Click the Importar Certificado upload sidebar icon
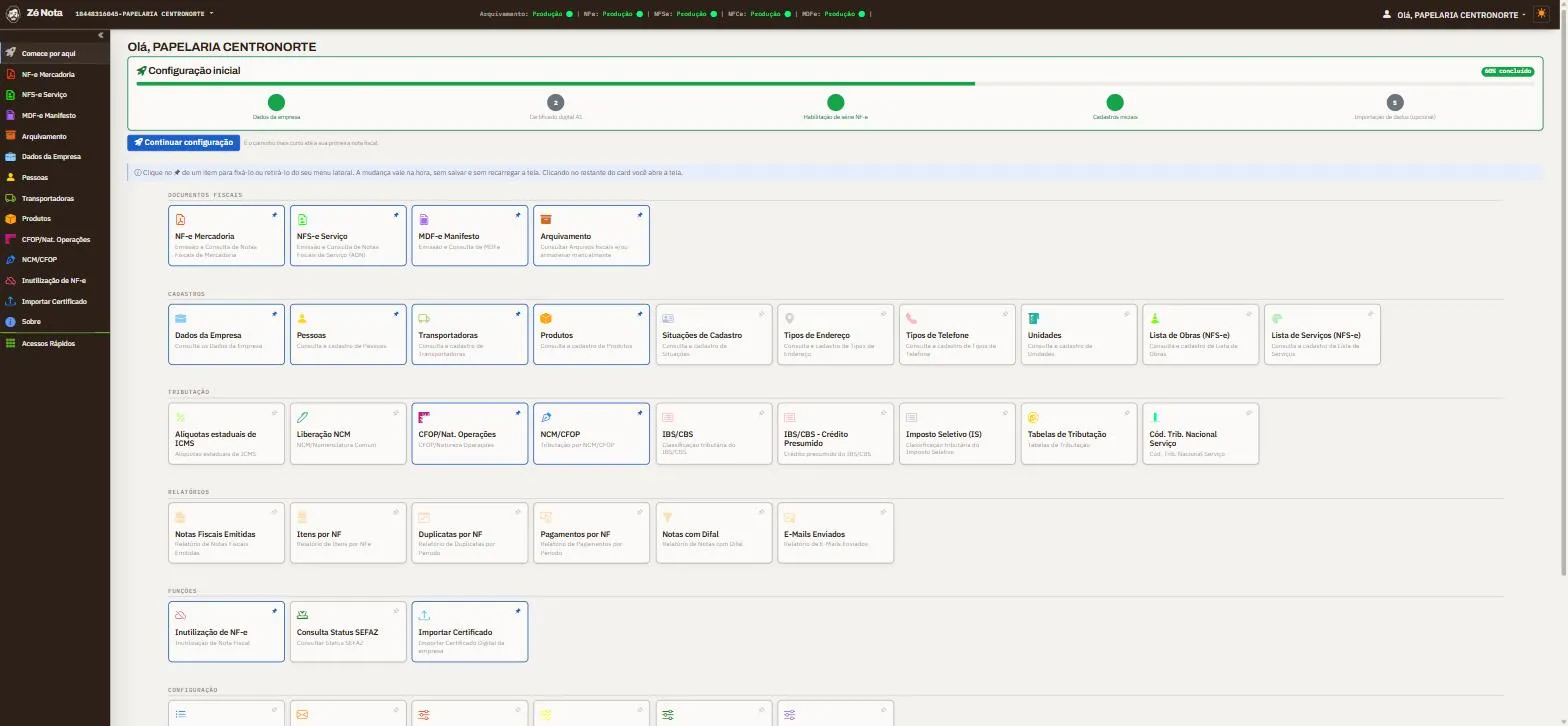Screen dimensions: 1568x726 pos(10,301)
